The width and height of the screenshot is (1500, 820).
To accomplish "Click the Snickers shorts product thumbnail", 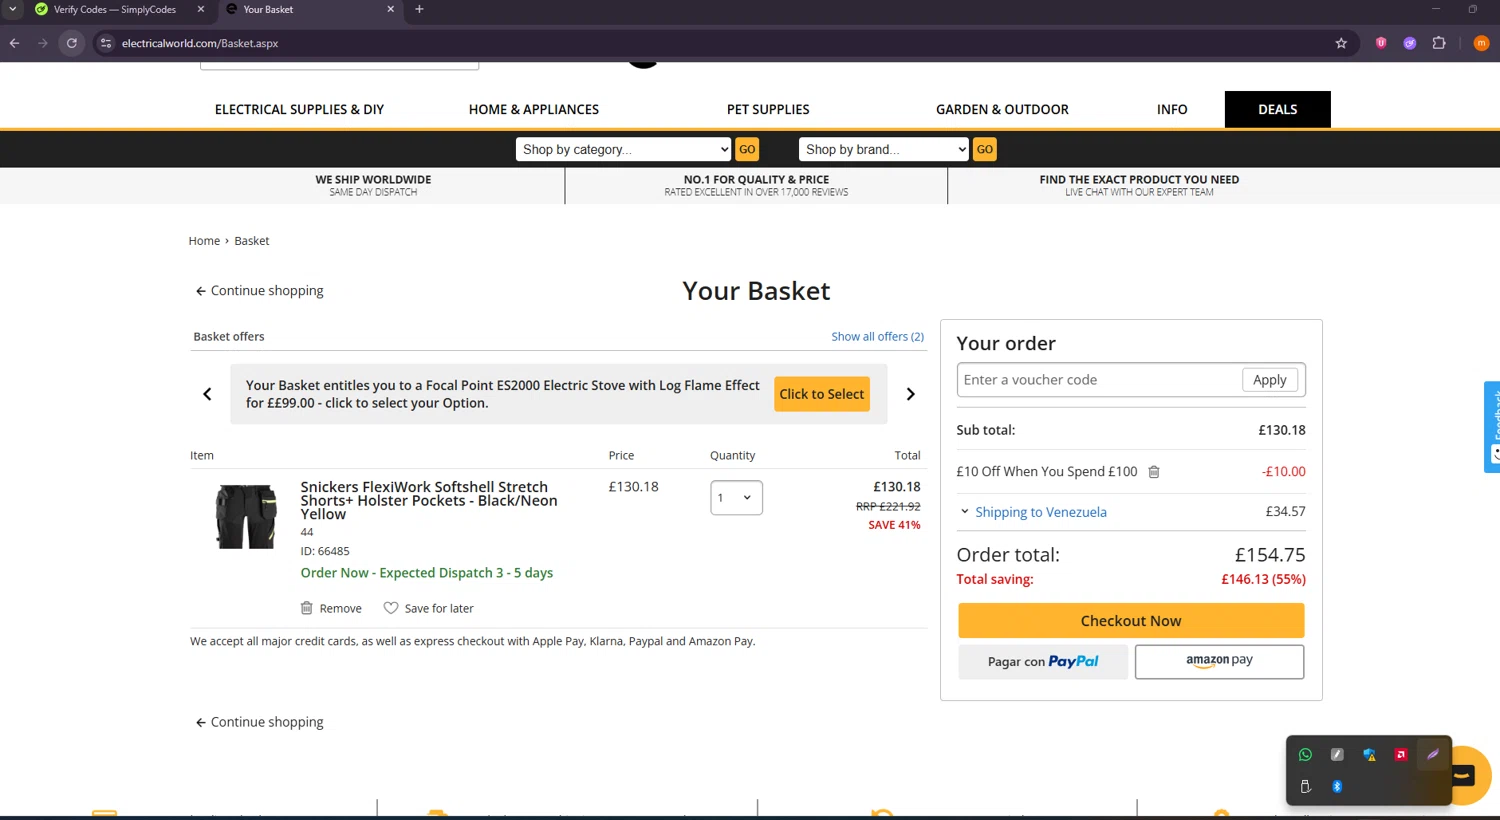I will point(246,516).
